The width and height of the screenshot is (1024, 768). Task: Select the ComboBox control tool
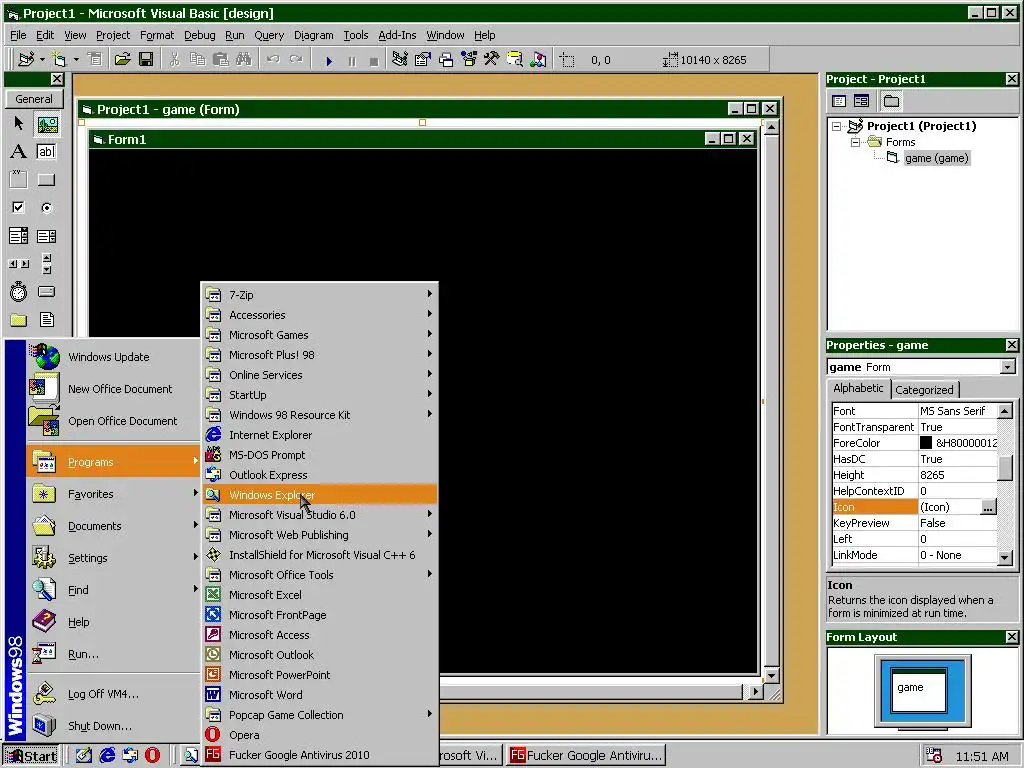point(18,236)
